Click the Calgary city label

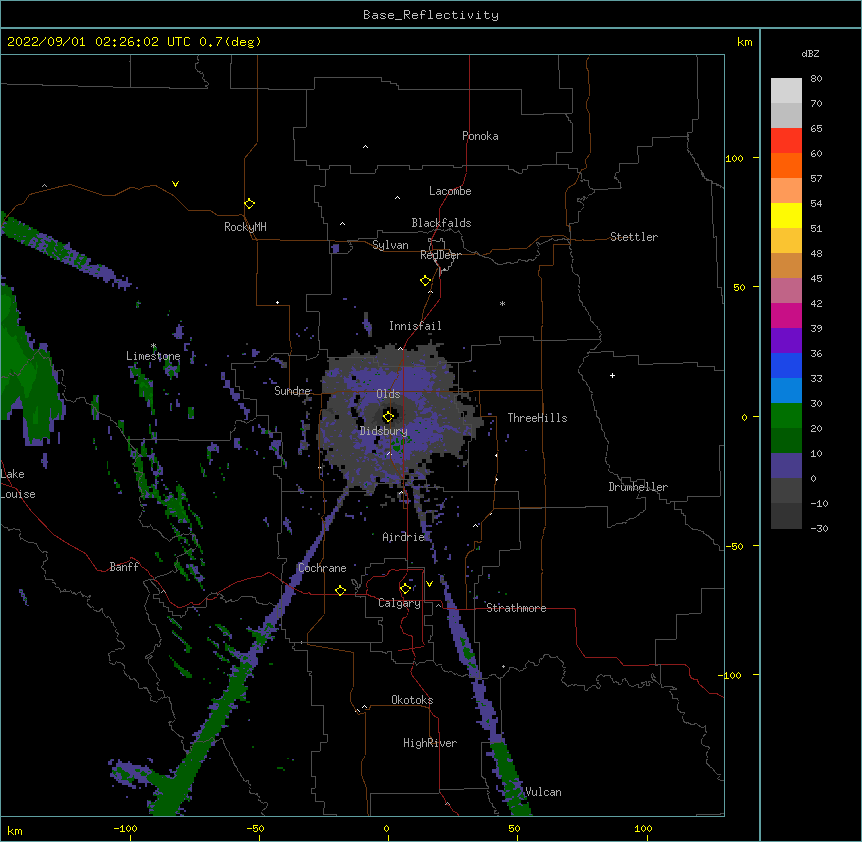399,603
